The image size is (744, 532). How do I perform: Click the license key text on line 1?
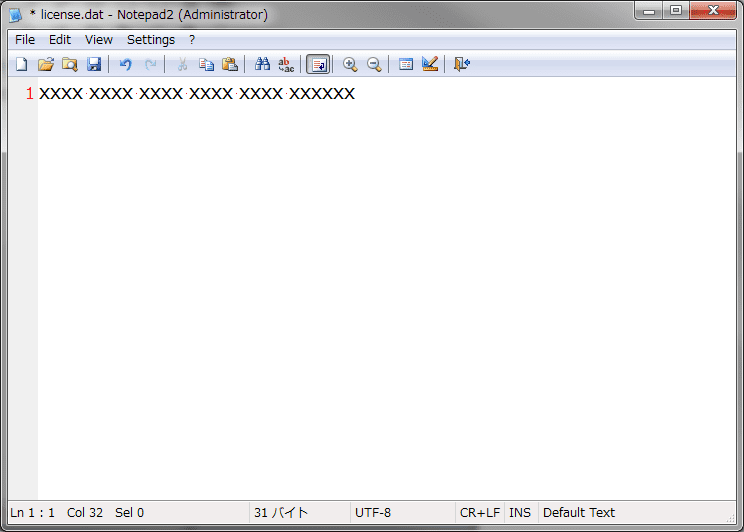197,93
